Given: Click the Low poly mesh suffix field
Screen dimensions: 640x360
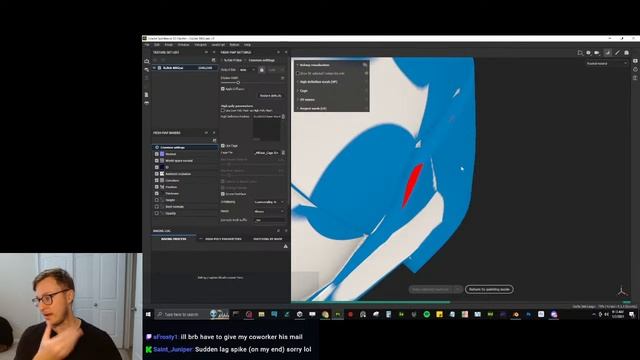Looking at the screenshot, I should [x=269, y=220].
